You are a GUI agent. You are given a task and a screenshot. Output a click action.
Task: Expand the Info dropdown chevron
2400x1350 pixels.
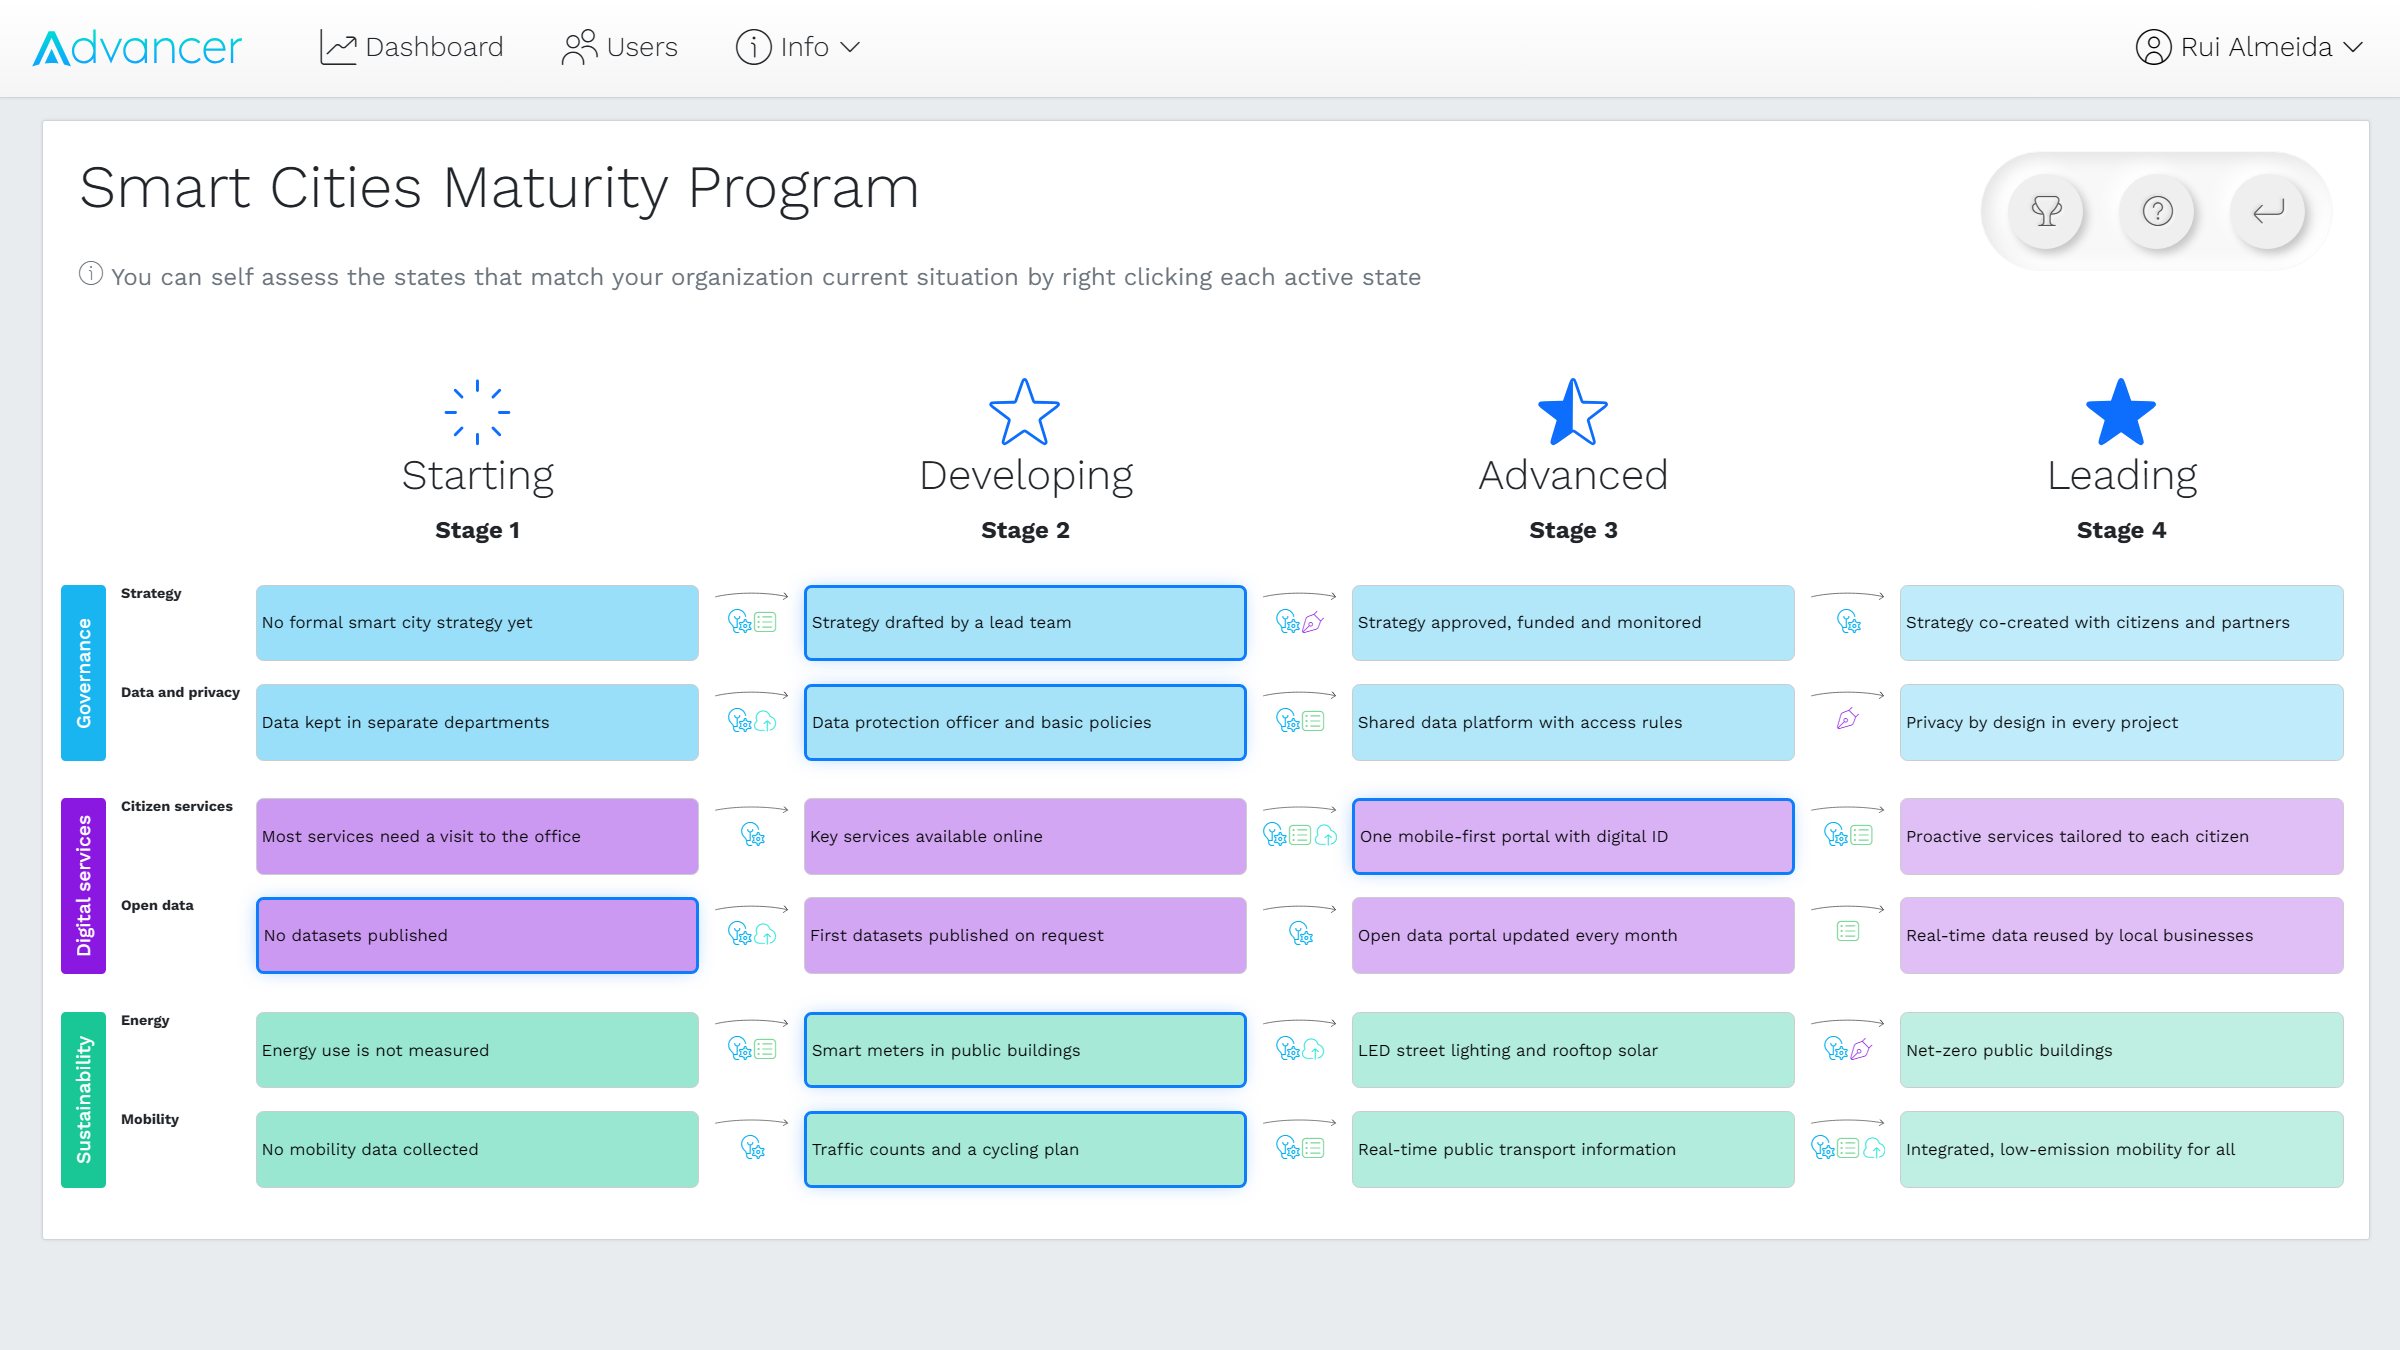(850, 47)
